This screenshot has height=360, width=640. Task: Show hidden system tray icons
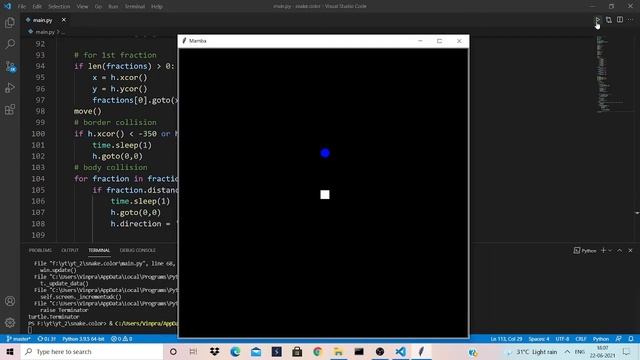(x=567, y=351)
